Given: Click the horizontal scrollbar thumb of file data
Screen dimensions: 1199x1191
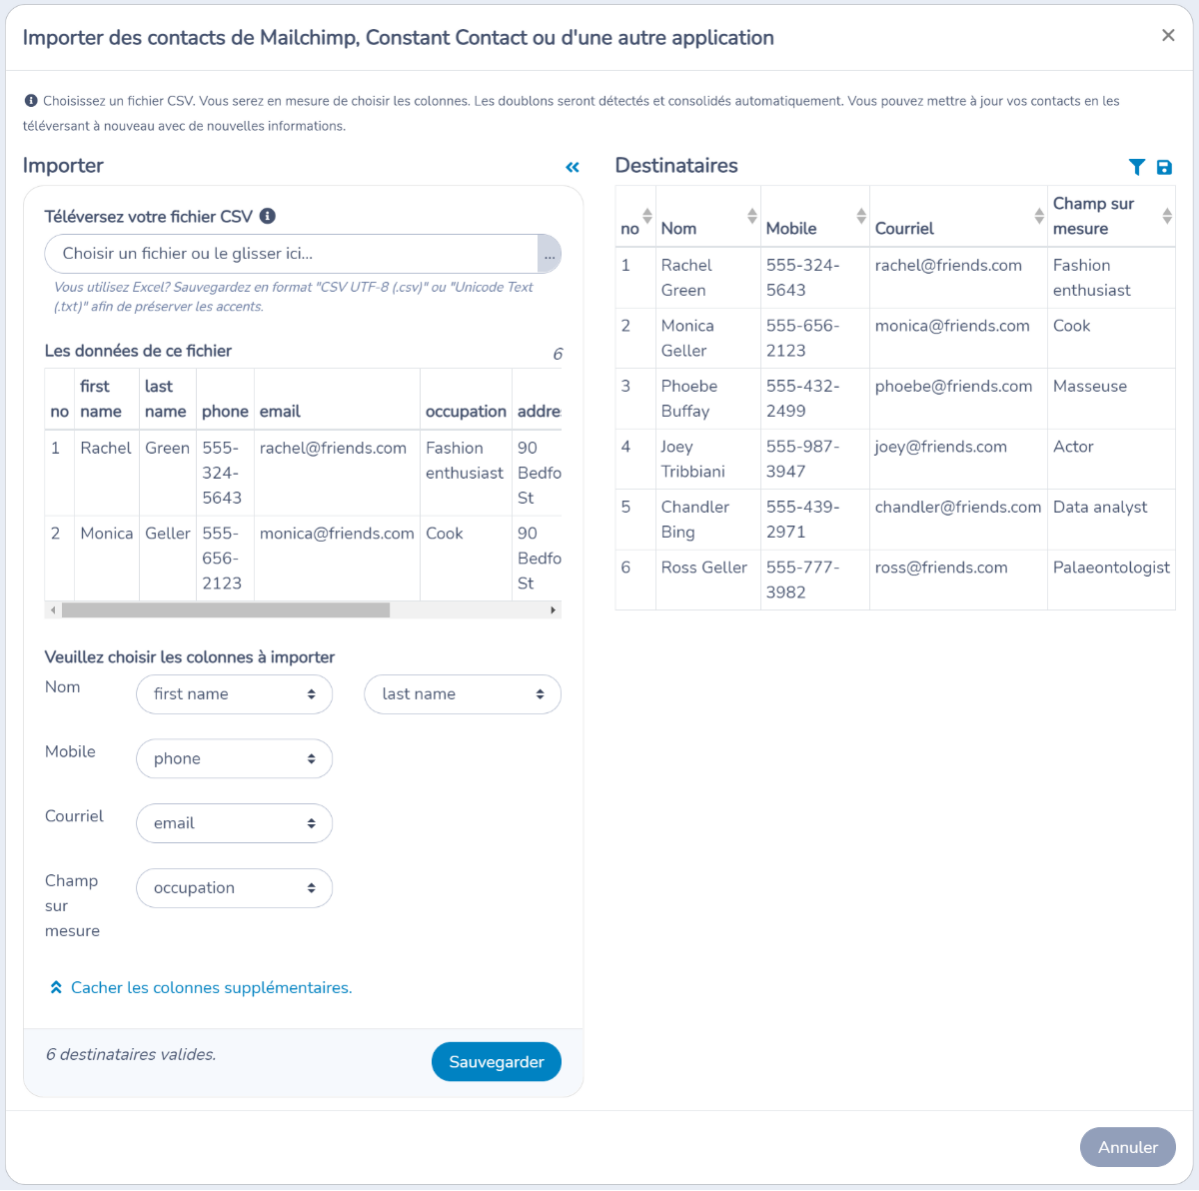Looking at the screenshot, I should click(226, 610).
